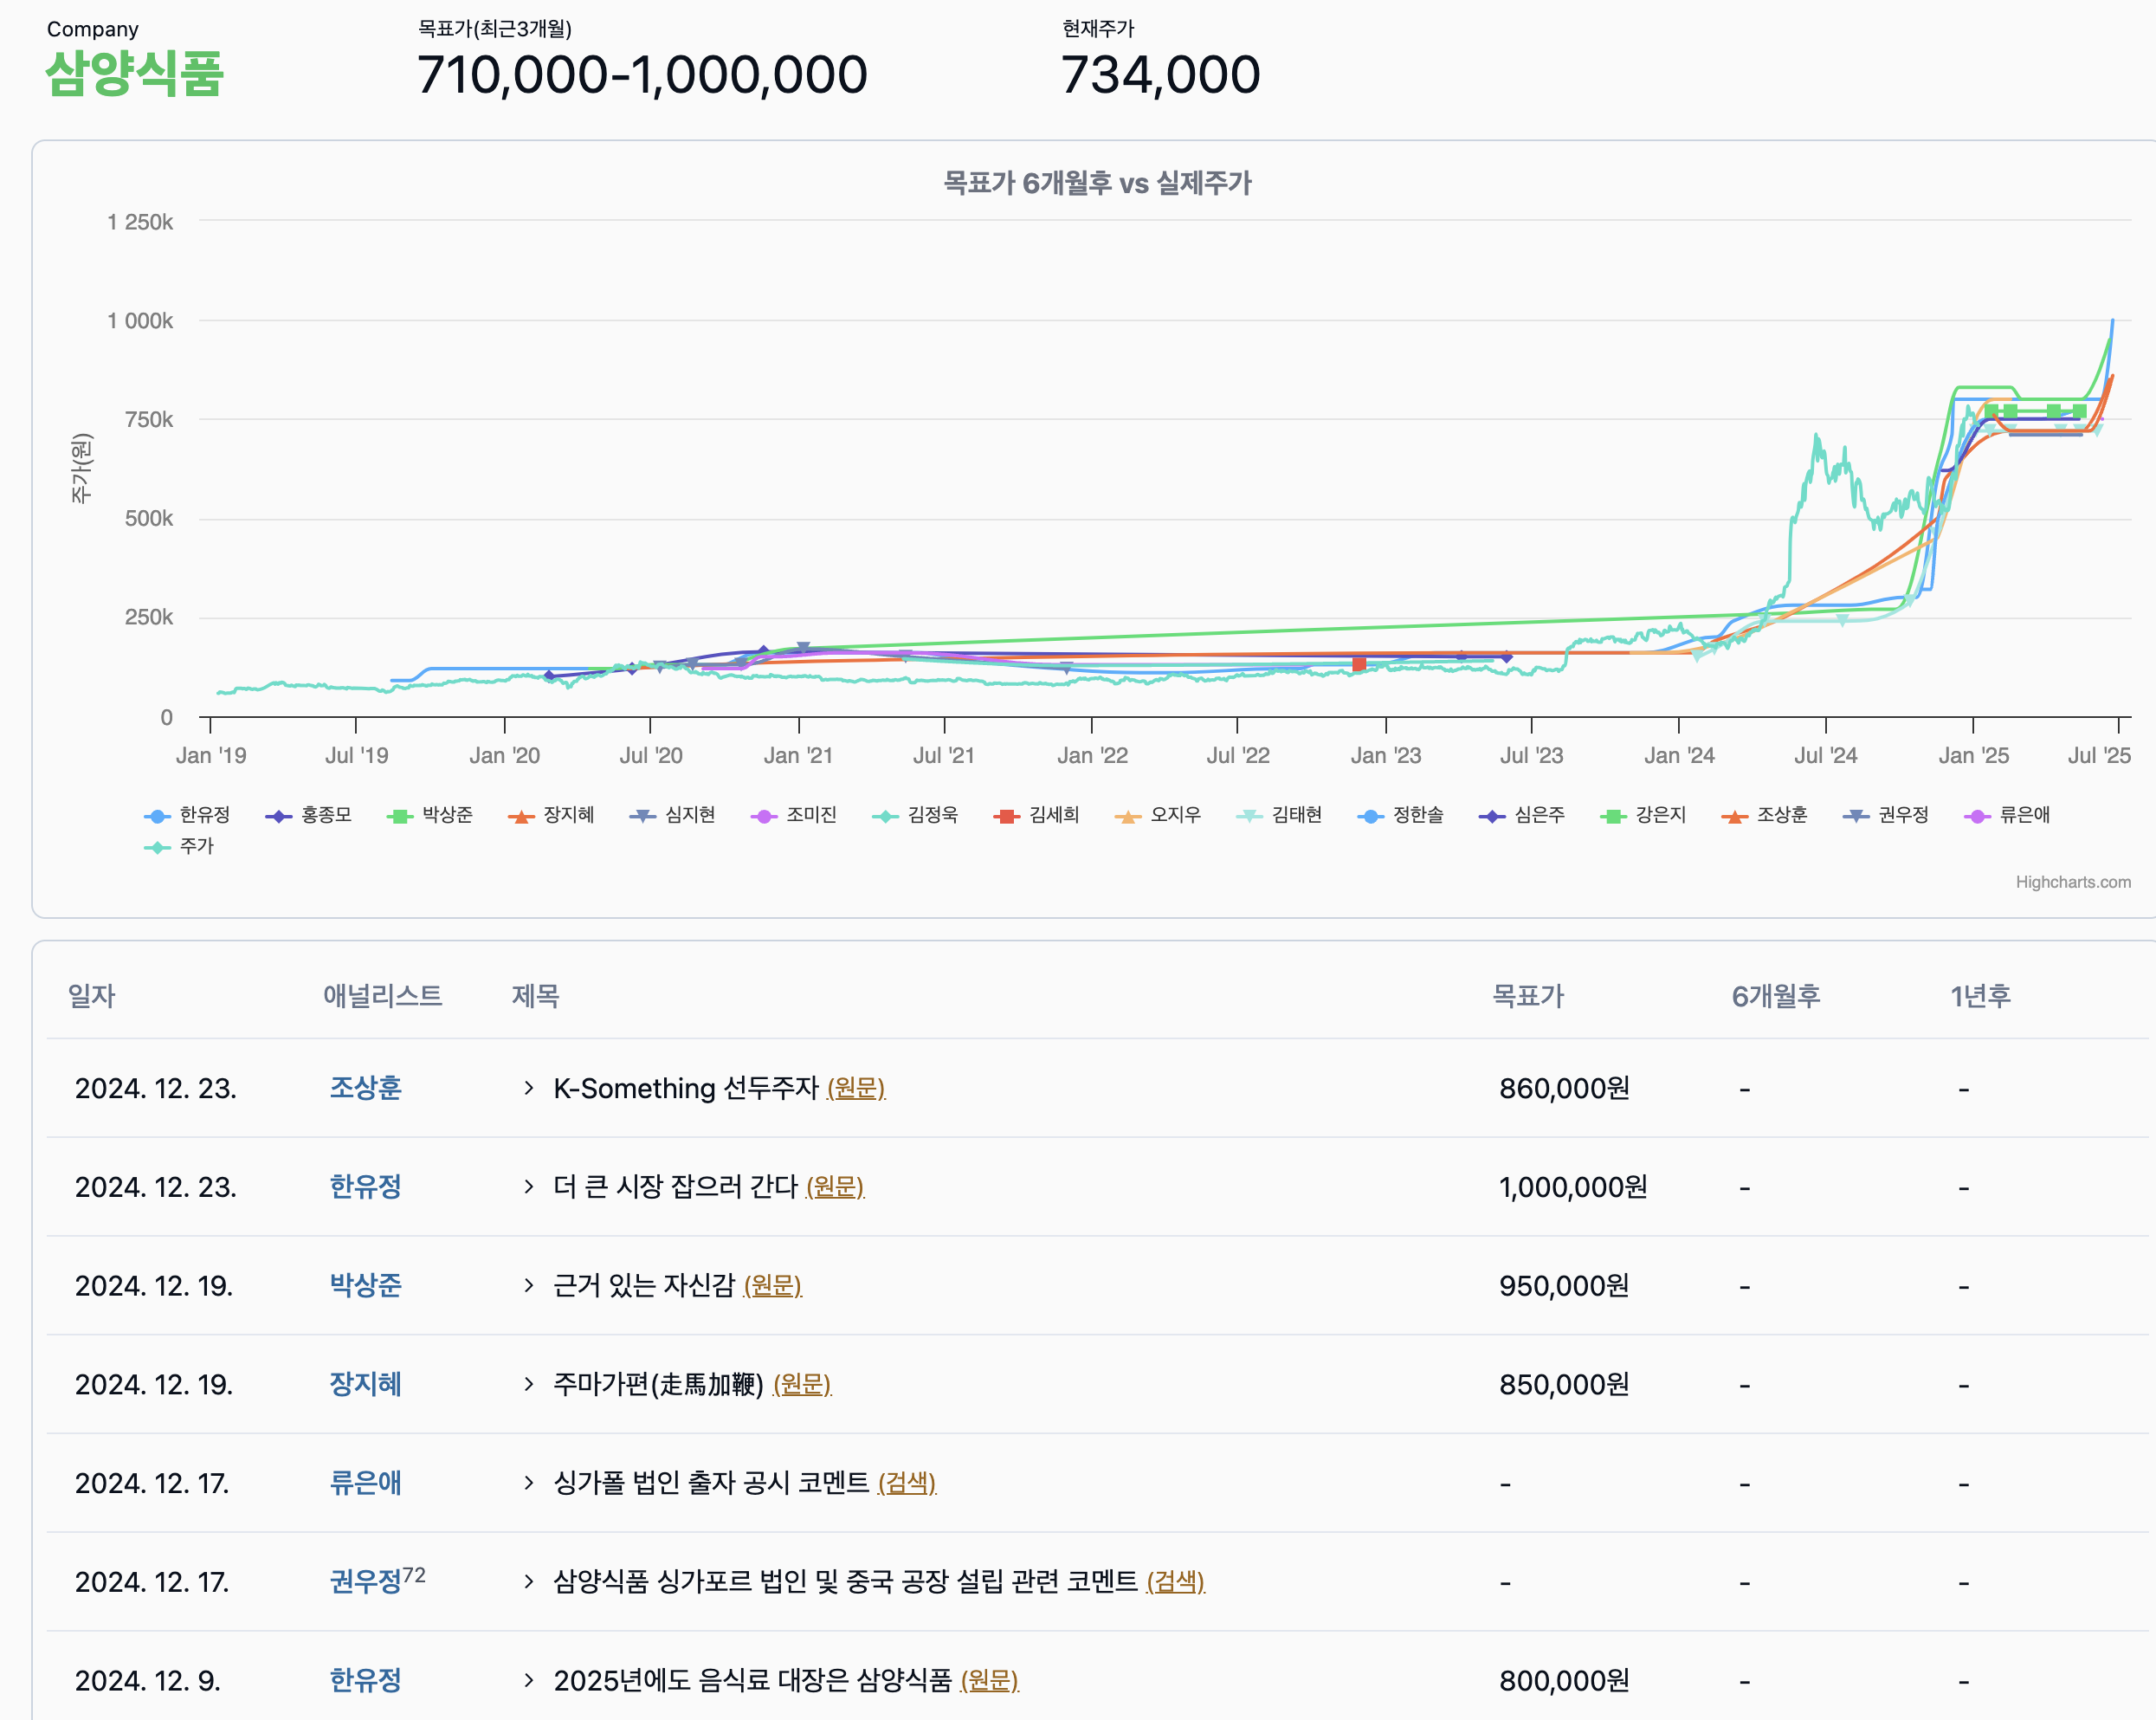
Task: Click 검색 link for 싱가포르 법인 및 중국 공장 코멘트
Action: point(1176,1582)
